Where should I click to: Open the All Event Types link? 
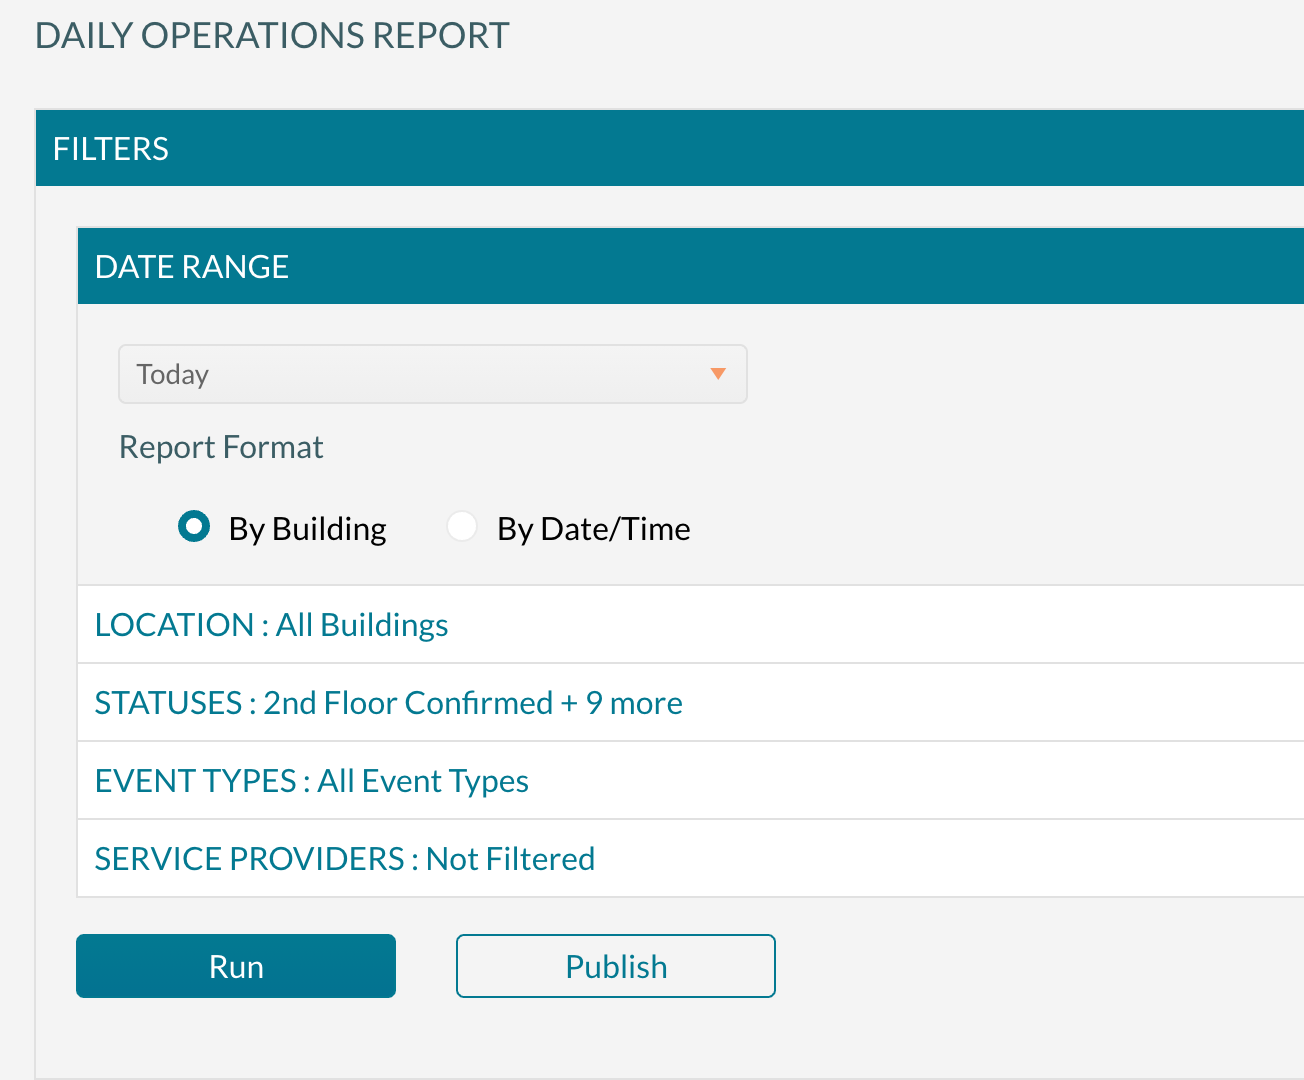coord(422,781)
